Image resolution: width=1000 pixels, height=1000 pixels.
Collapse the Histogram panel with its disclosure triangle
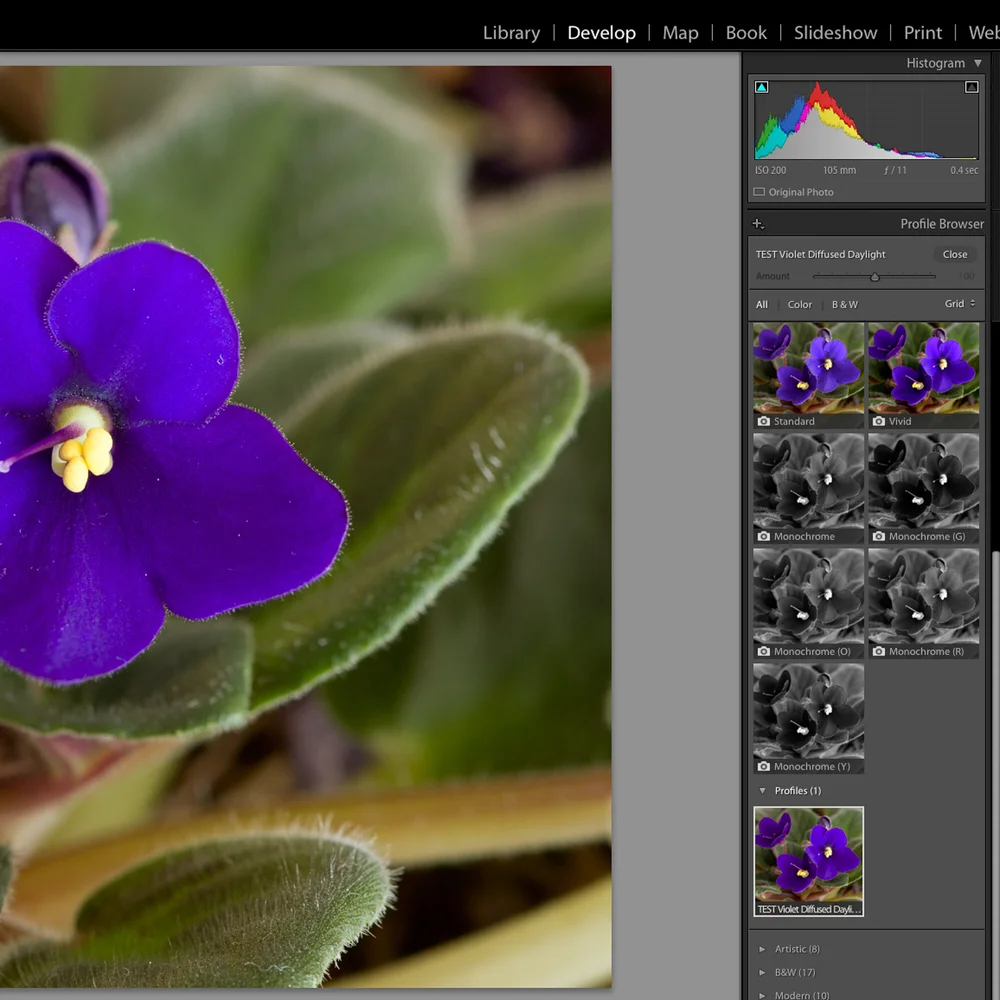click(x=978, y=62)
